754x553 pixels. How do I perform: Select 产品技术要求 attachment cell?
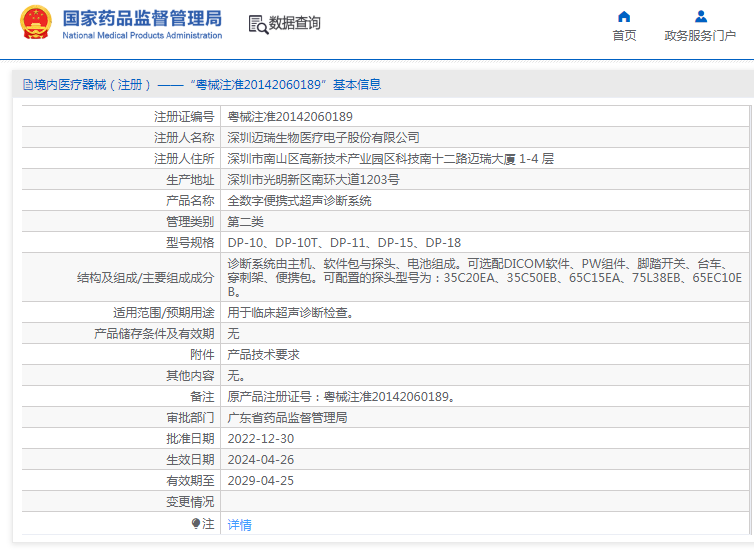[x=485, y=355]
